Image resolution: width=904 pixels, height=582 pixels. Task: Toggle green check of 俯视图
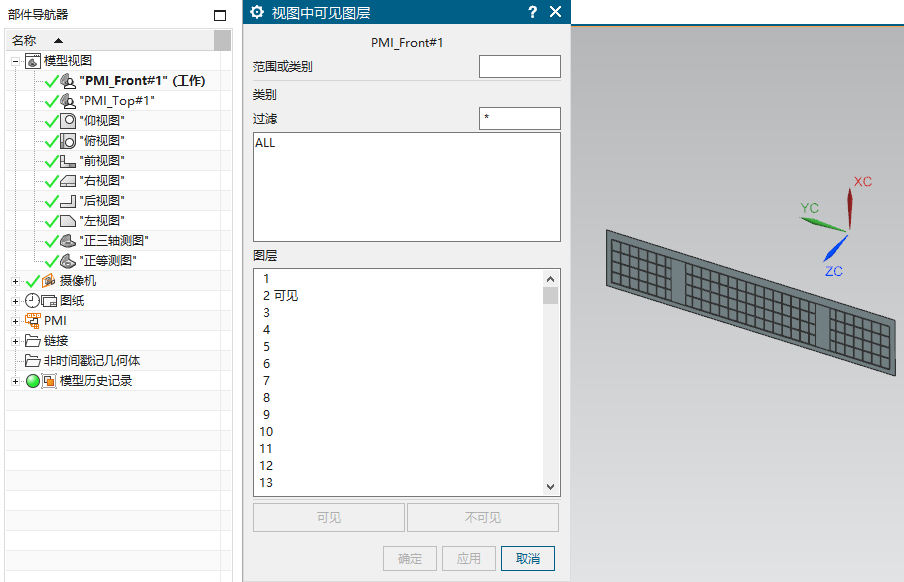(x=52, y=141)
